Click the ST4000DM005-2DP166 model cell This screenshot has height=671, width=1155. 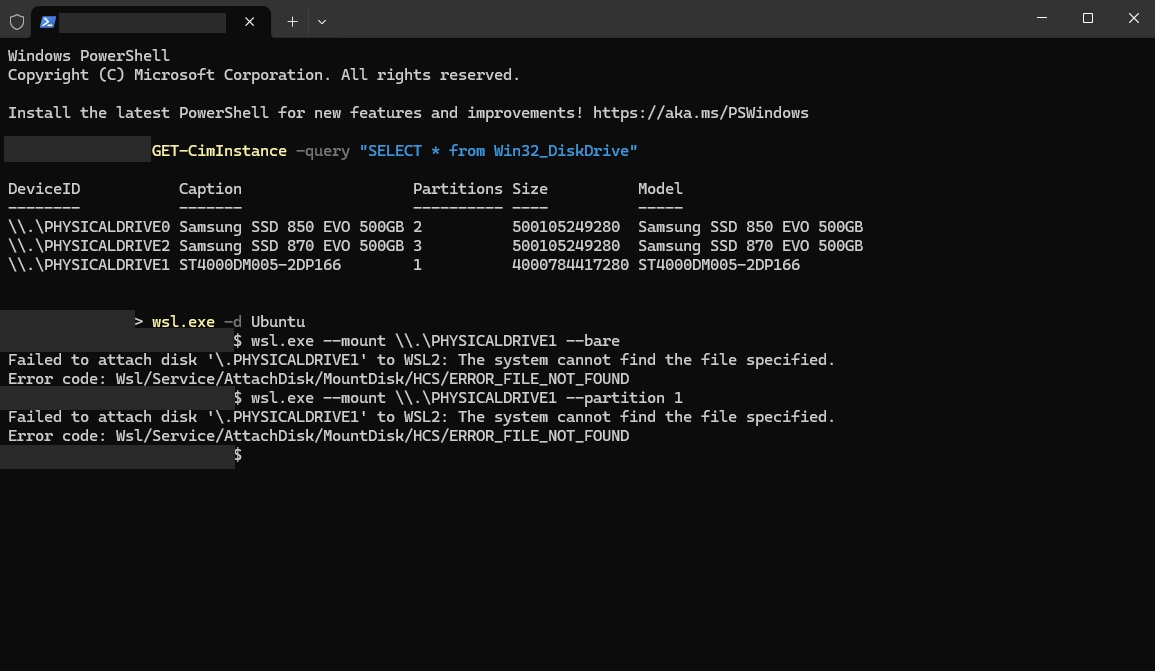coord(719,265)
